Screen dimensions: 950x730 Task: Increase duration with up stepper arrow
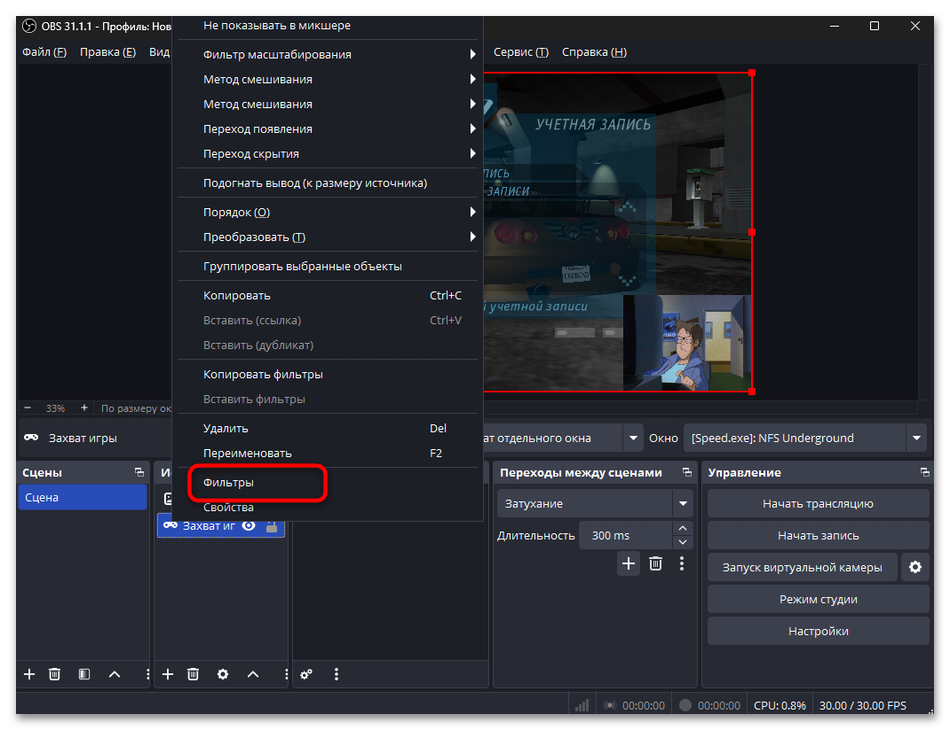click(683, 528)
